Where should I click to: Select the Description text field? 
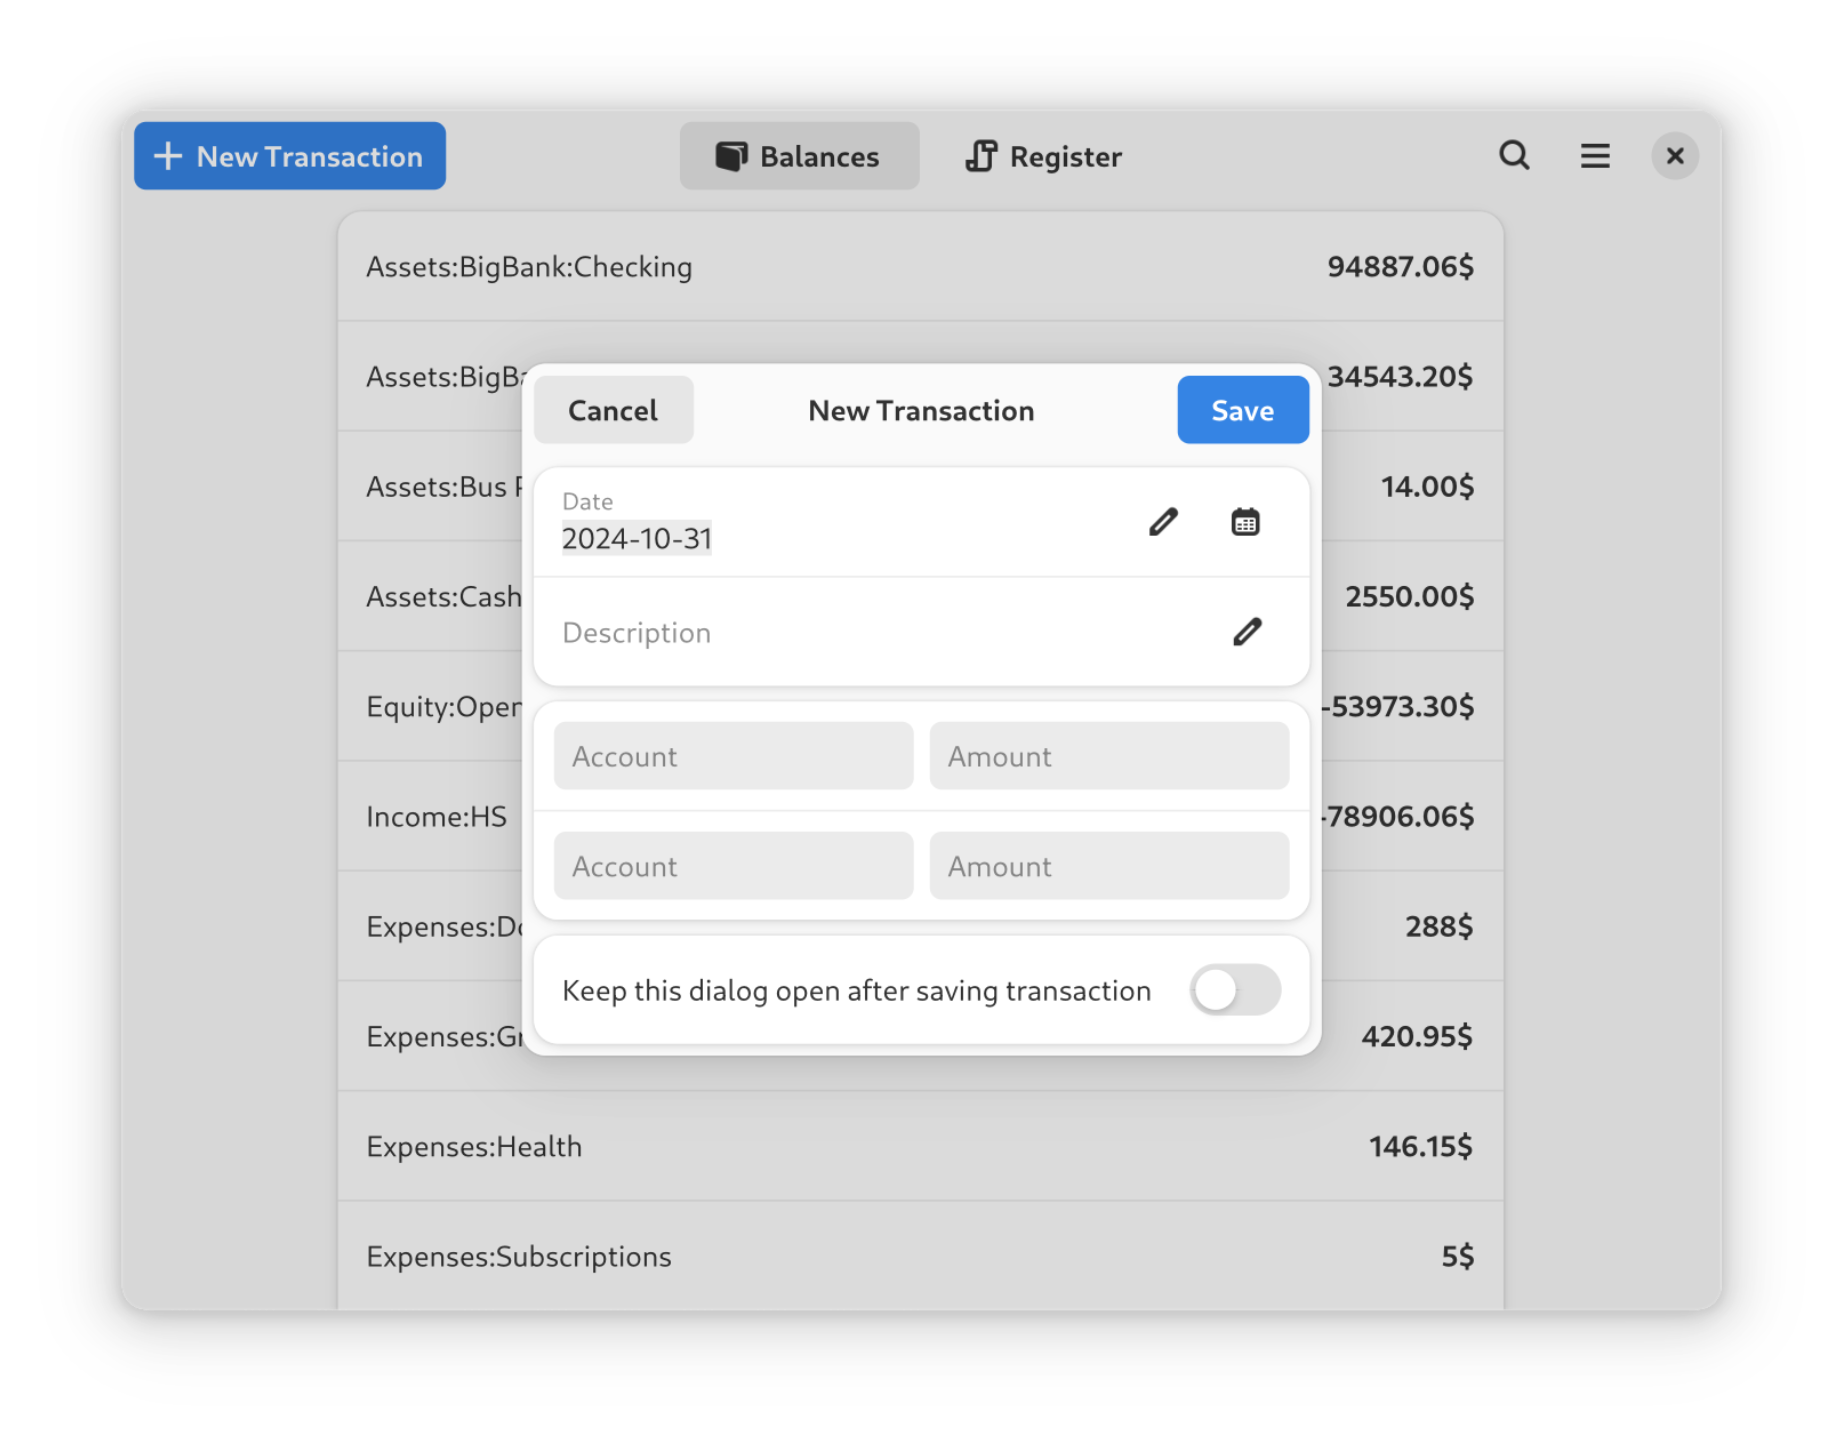[x=850, y=632]
